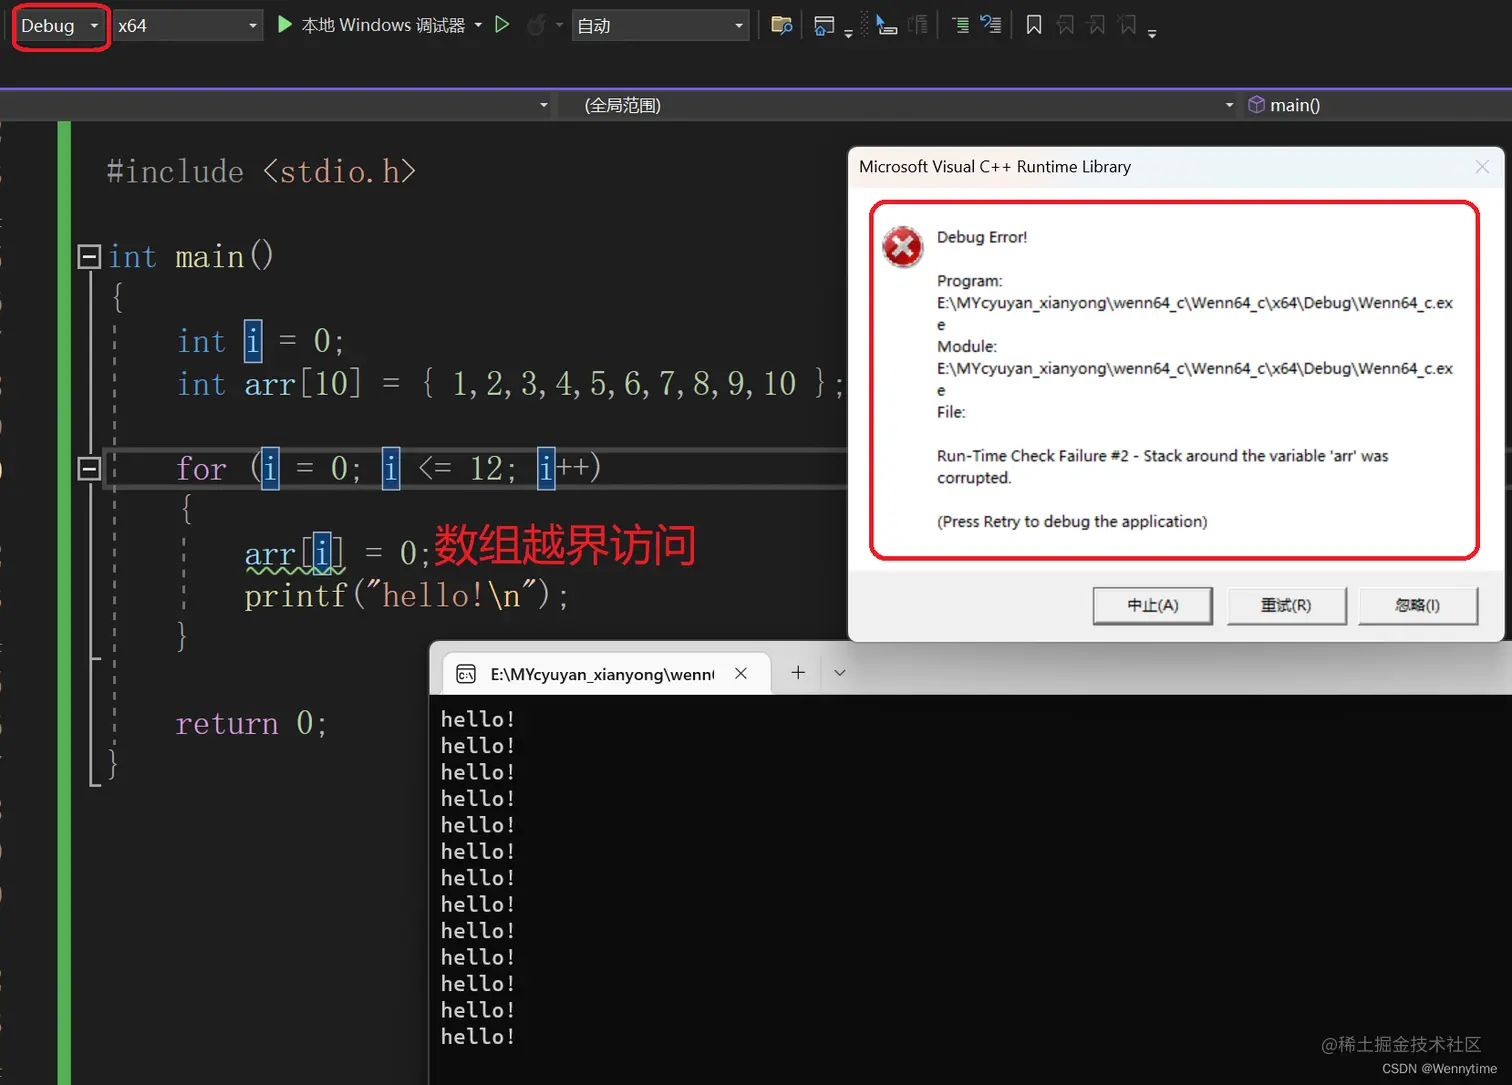Image resolution: width=1512 pixels, height=1085 pixels.
Task: Select the E:\MYcyuyan_xianyong console tab
Action: [x=605, y=674]
